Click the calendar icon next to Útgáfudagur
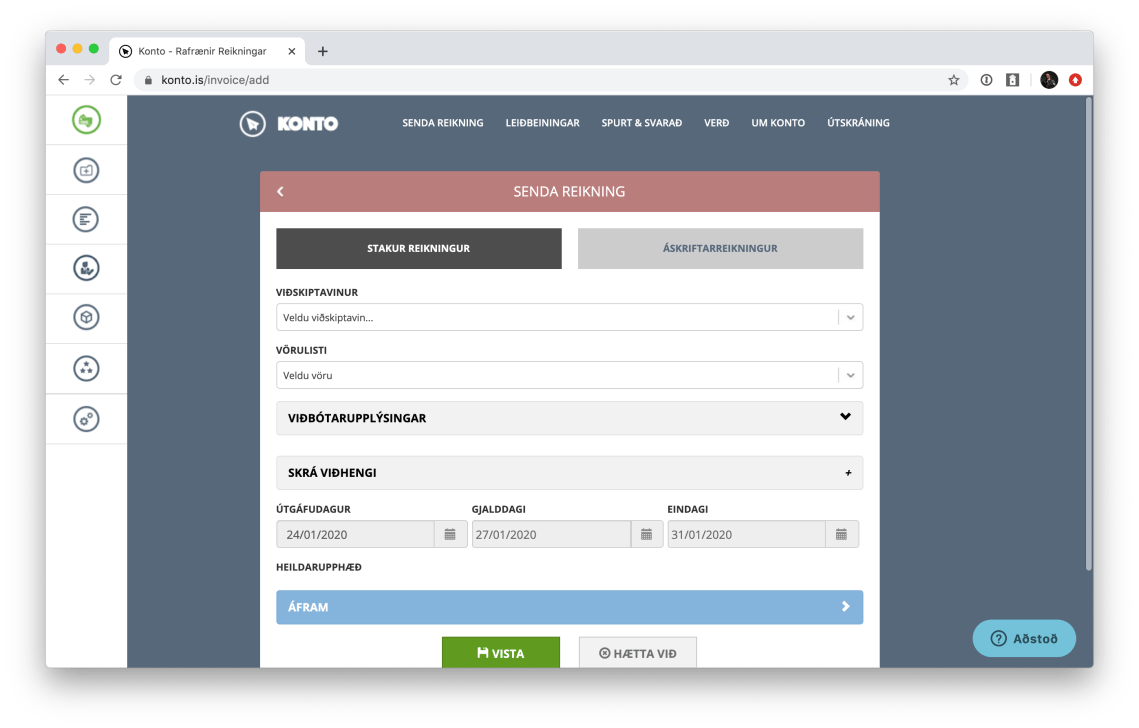The width and height of the screenshot is (1139, 728). (450, 534)
